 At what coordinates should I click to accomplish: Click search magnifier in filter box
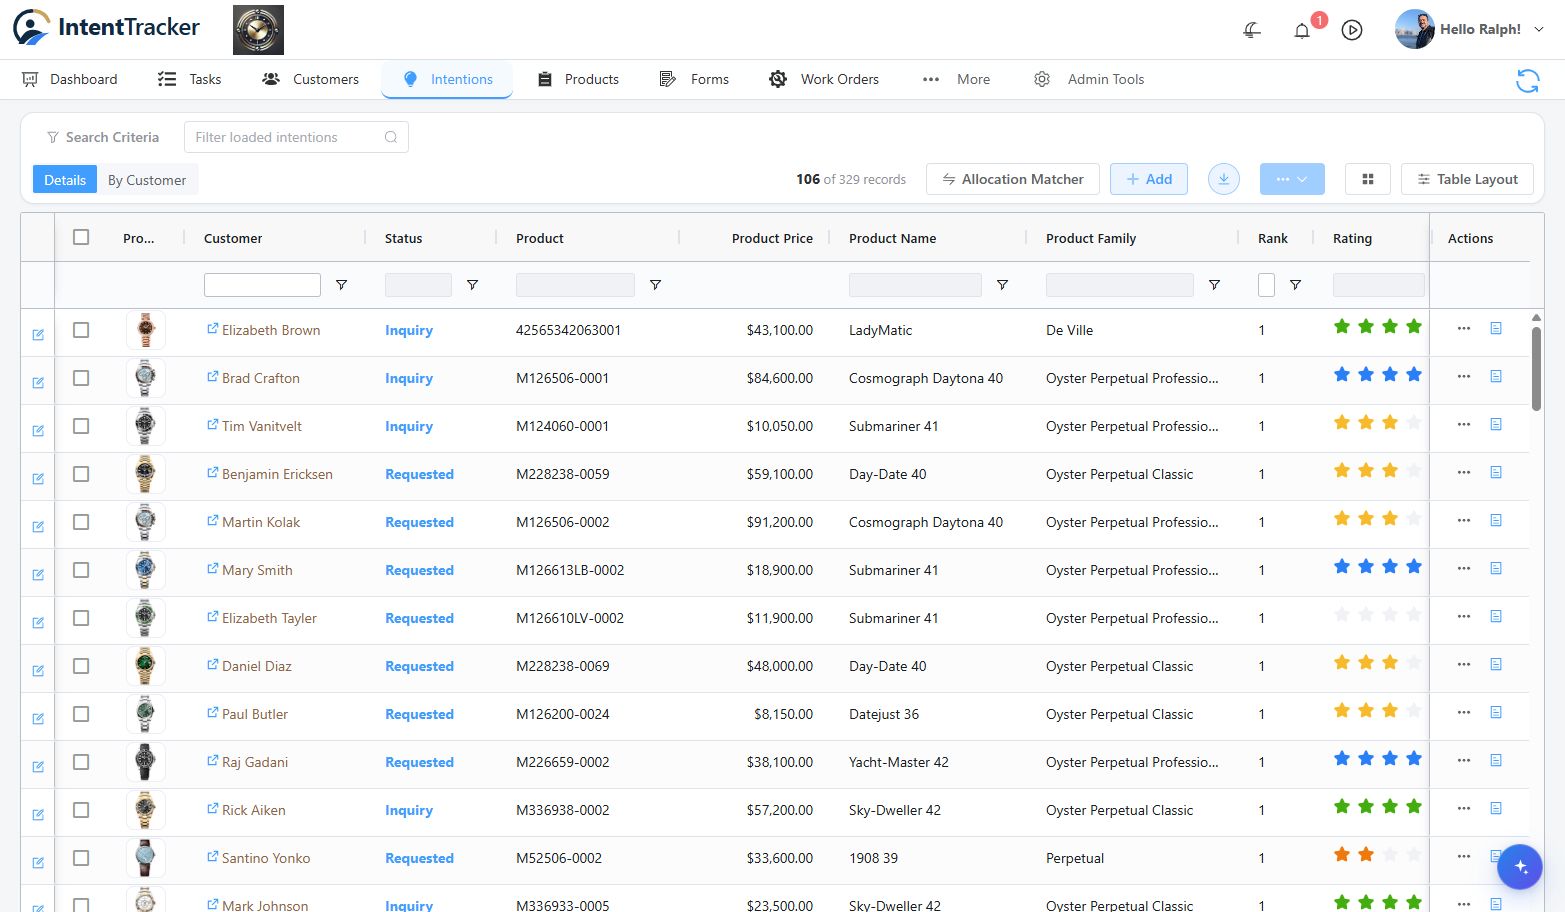point(391,137)
